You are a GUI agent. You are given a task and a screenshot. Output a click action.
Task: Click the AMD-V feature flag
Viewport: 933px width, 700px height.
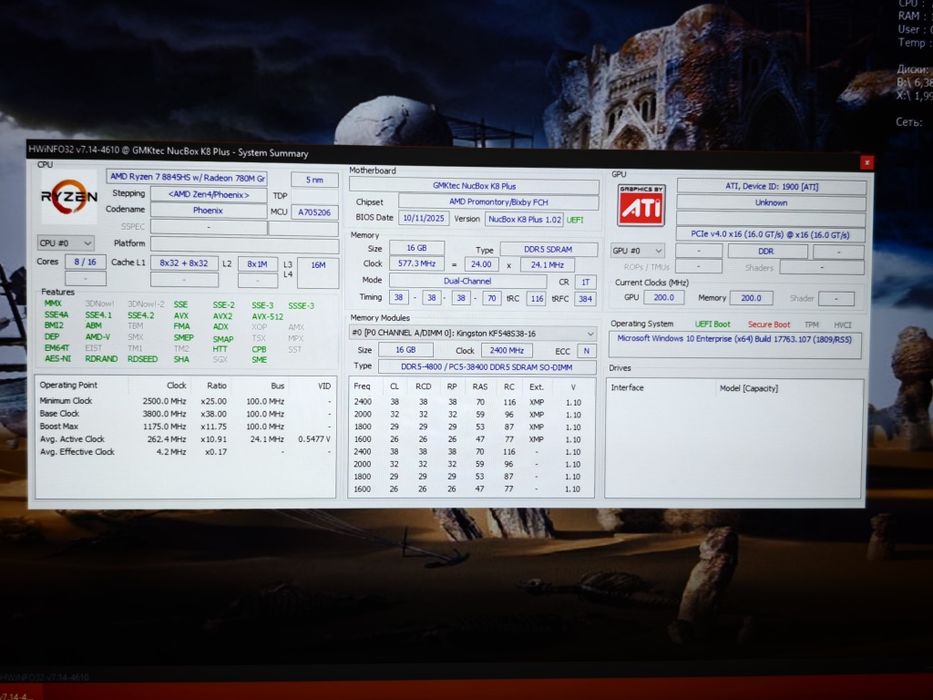(x=98, y=337)
